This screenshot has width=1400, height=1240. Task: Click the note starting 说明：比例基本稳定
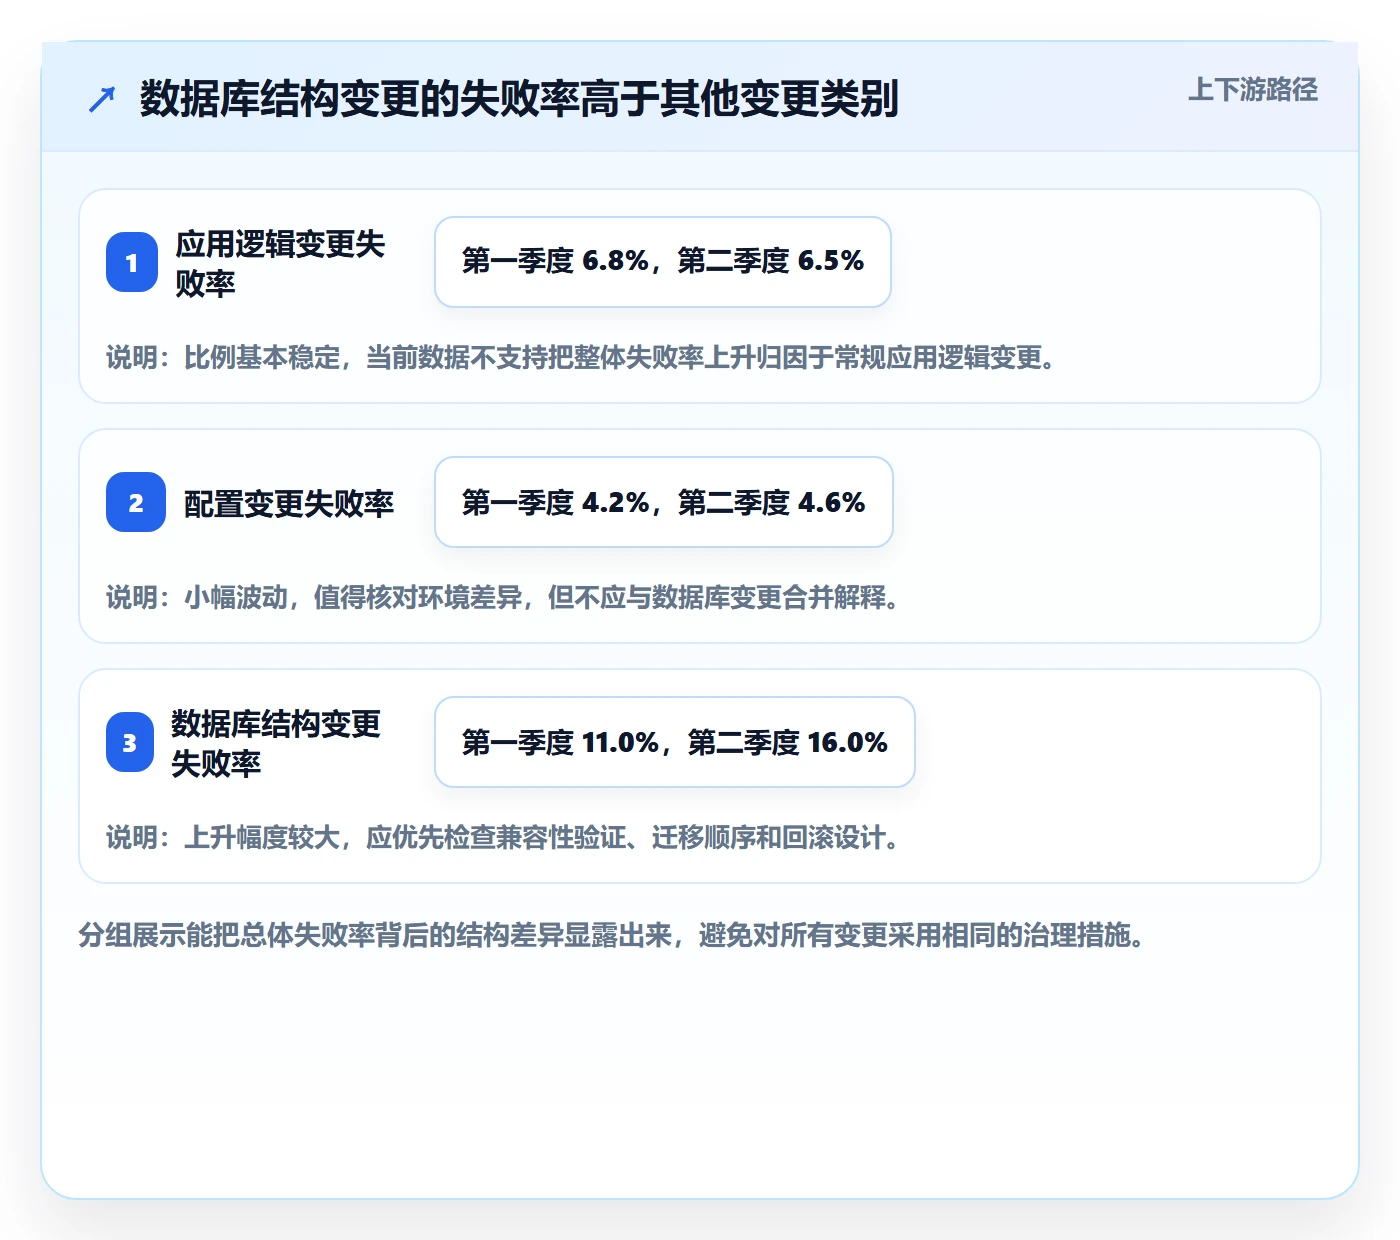583,357
